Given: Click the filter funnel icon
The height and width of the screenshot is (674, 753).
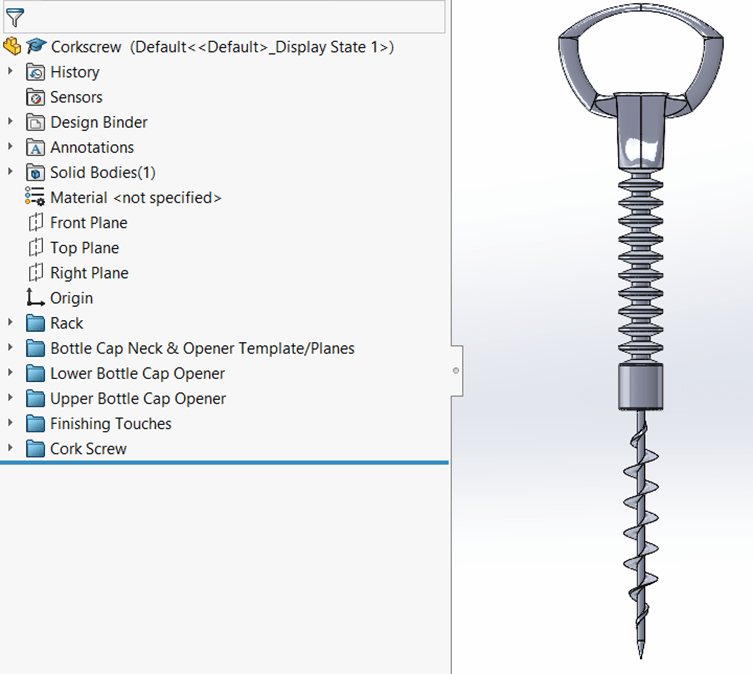Looking at the screenshot, I should [14, 17].
